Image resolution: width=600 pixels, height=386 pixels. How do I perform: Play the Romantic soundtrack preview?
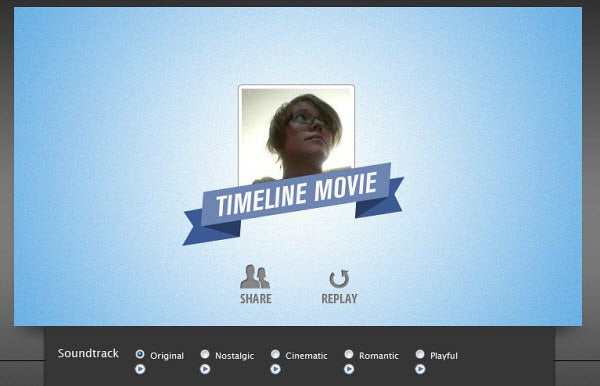tap(349, 369)
